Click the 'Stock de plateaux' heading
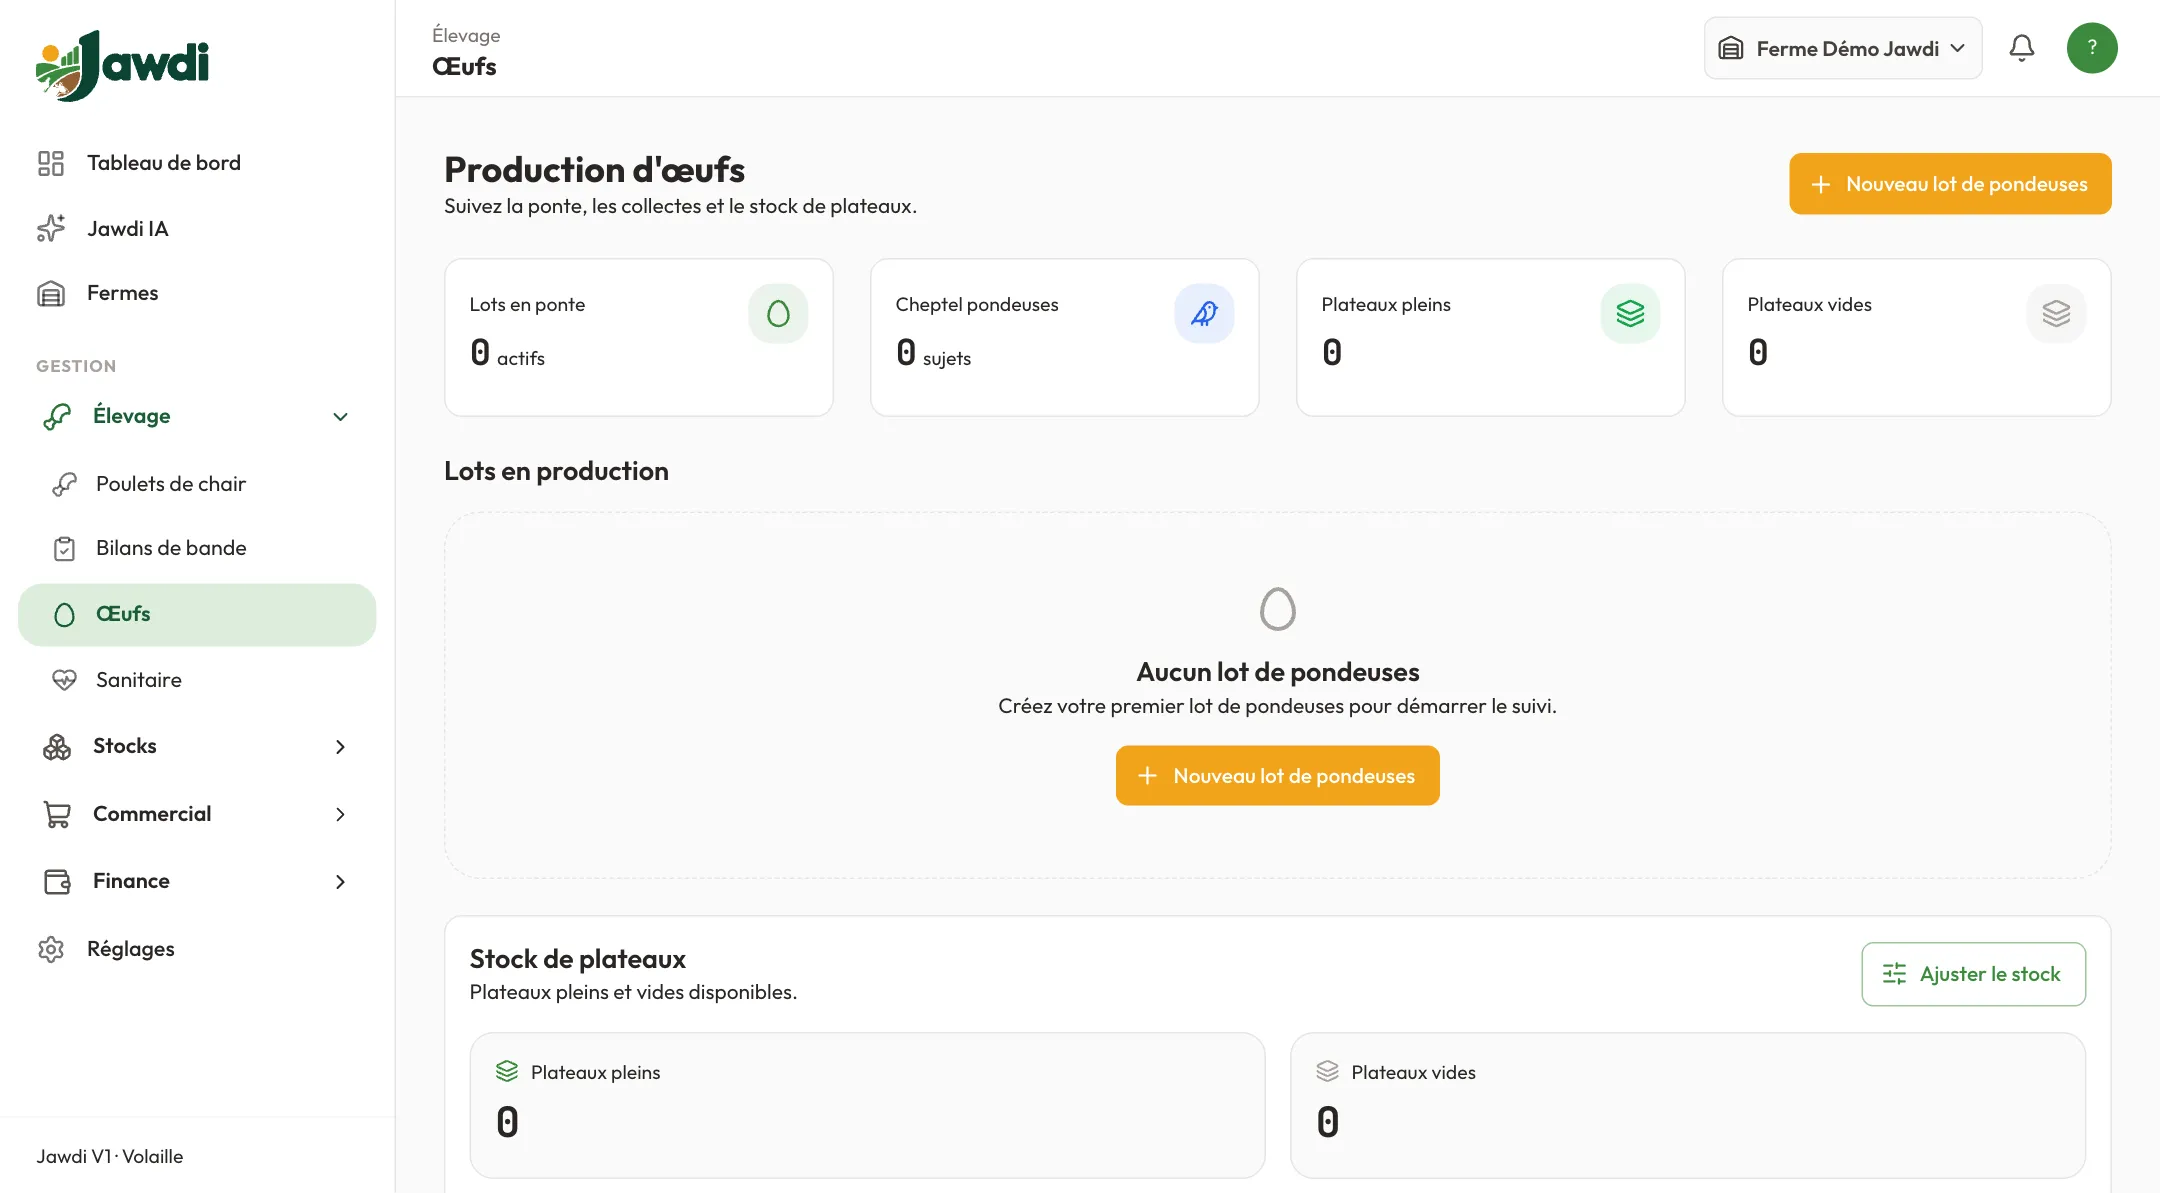The width and height of the screenshot is (2160, 1193). pyautogui.click(x=577, y=960)
